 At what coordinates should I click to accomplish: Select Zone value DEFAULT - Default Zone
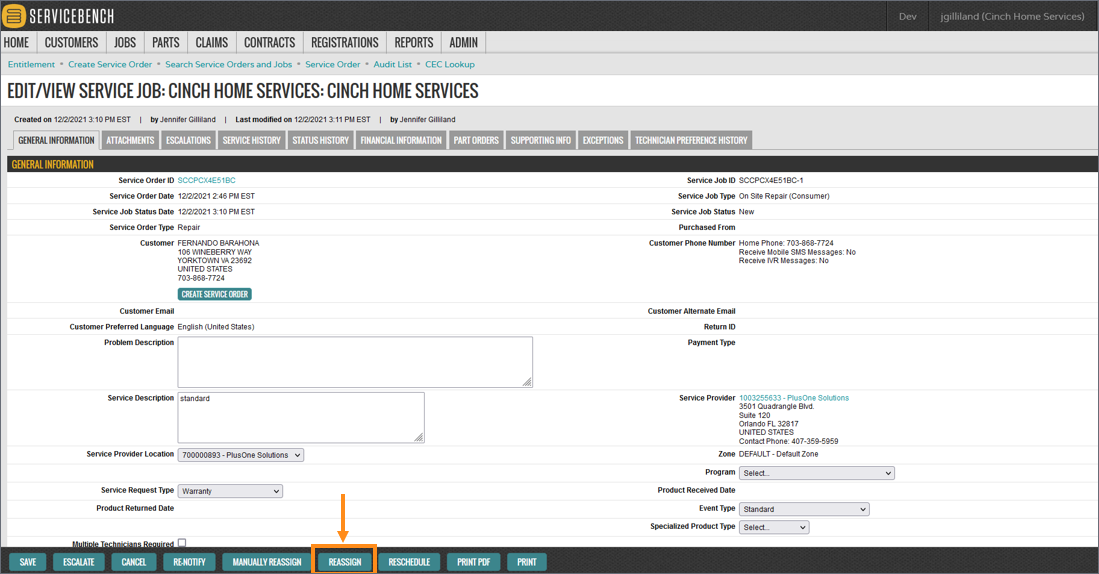click(x=779, y=454)
